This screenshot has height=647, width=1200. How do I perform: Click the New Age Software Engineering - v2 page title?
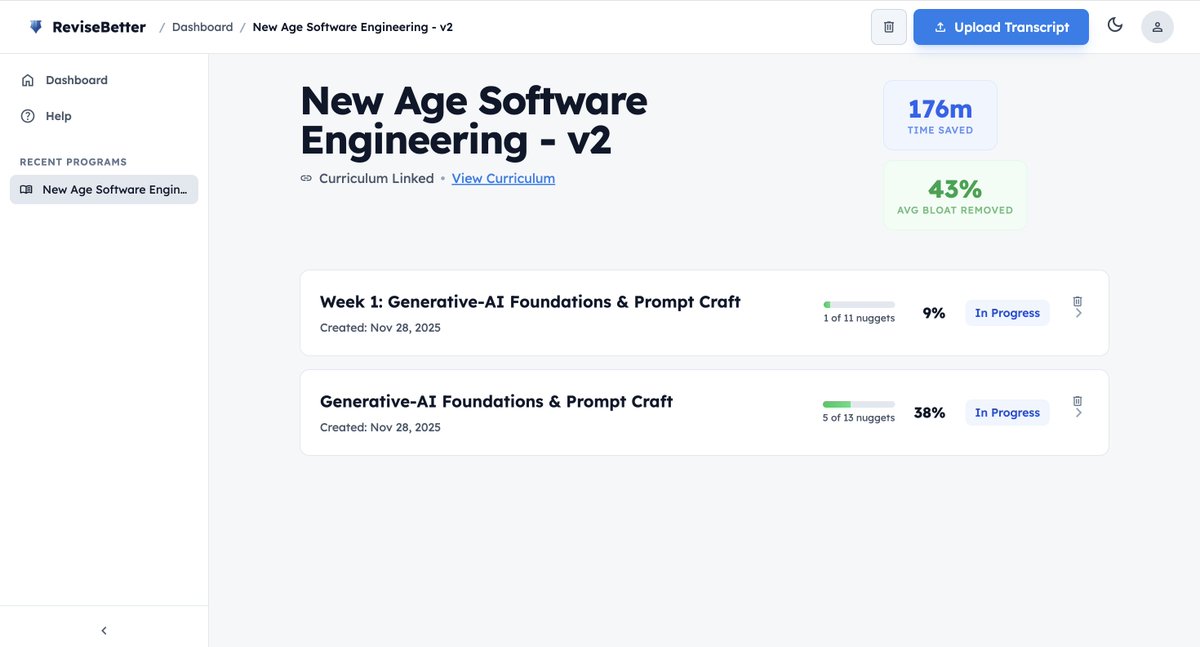[x=474, y=121]
